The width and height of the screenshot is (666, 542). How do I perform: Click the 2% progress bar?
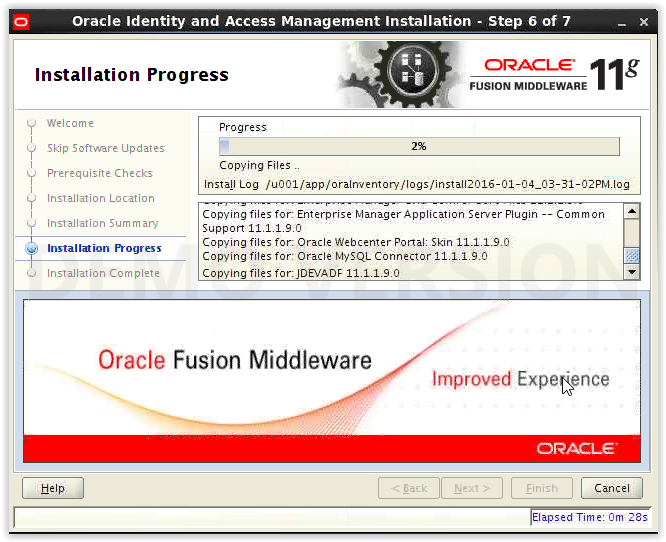click(x=419, y=147)
